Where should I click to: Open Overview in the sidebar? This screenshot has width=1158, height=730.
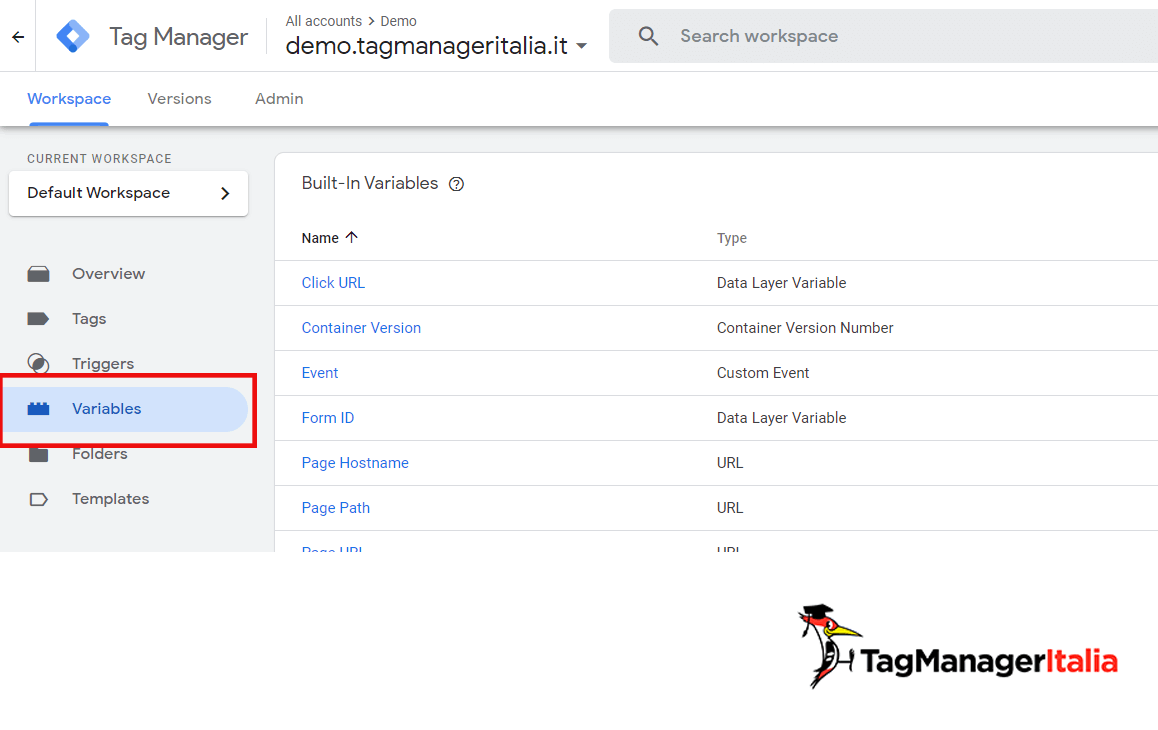tap(109, 274)
